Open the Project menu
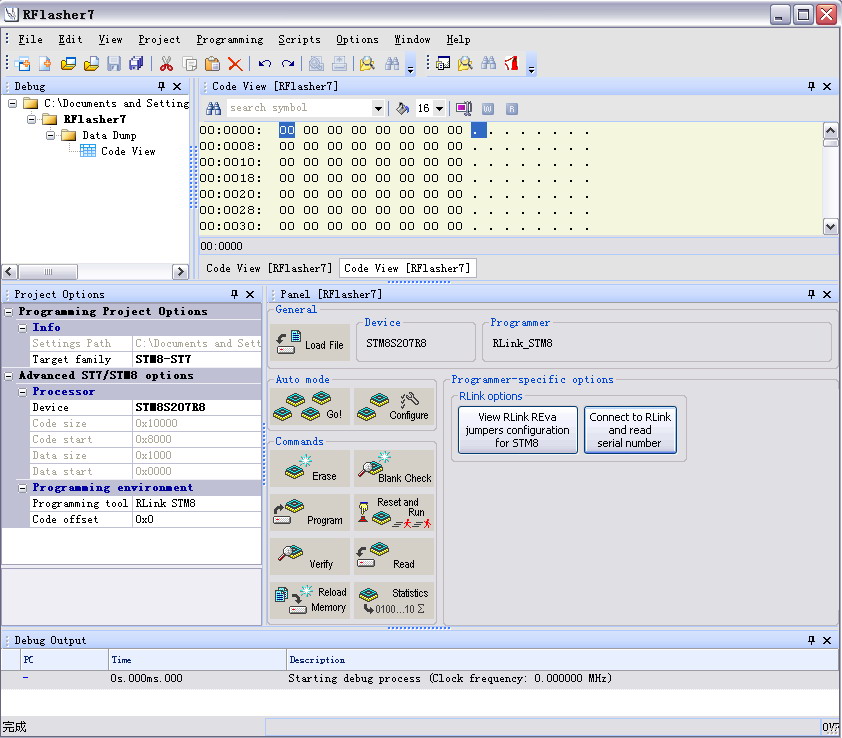Viewport: 842px width, 738px height. click(x=159, y=39)
